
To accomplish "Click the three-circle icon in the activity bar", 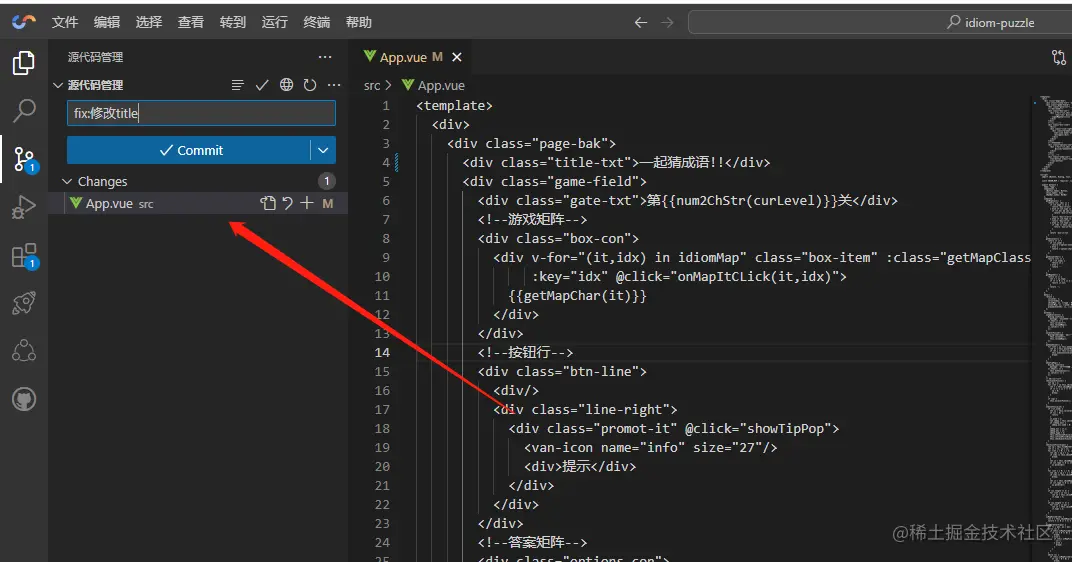I will [24, 351].
